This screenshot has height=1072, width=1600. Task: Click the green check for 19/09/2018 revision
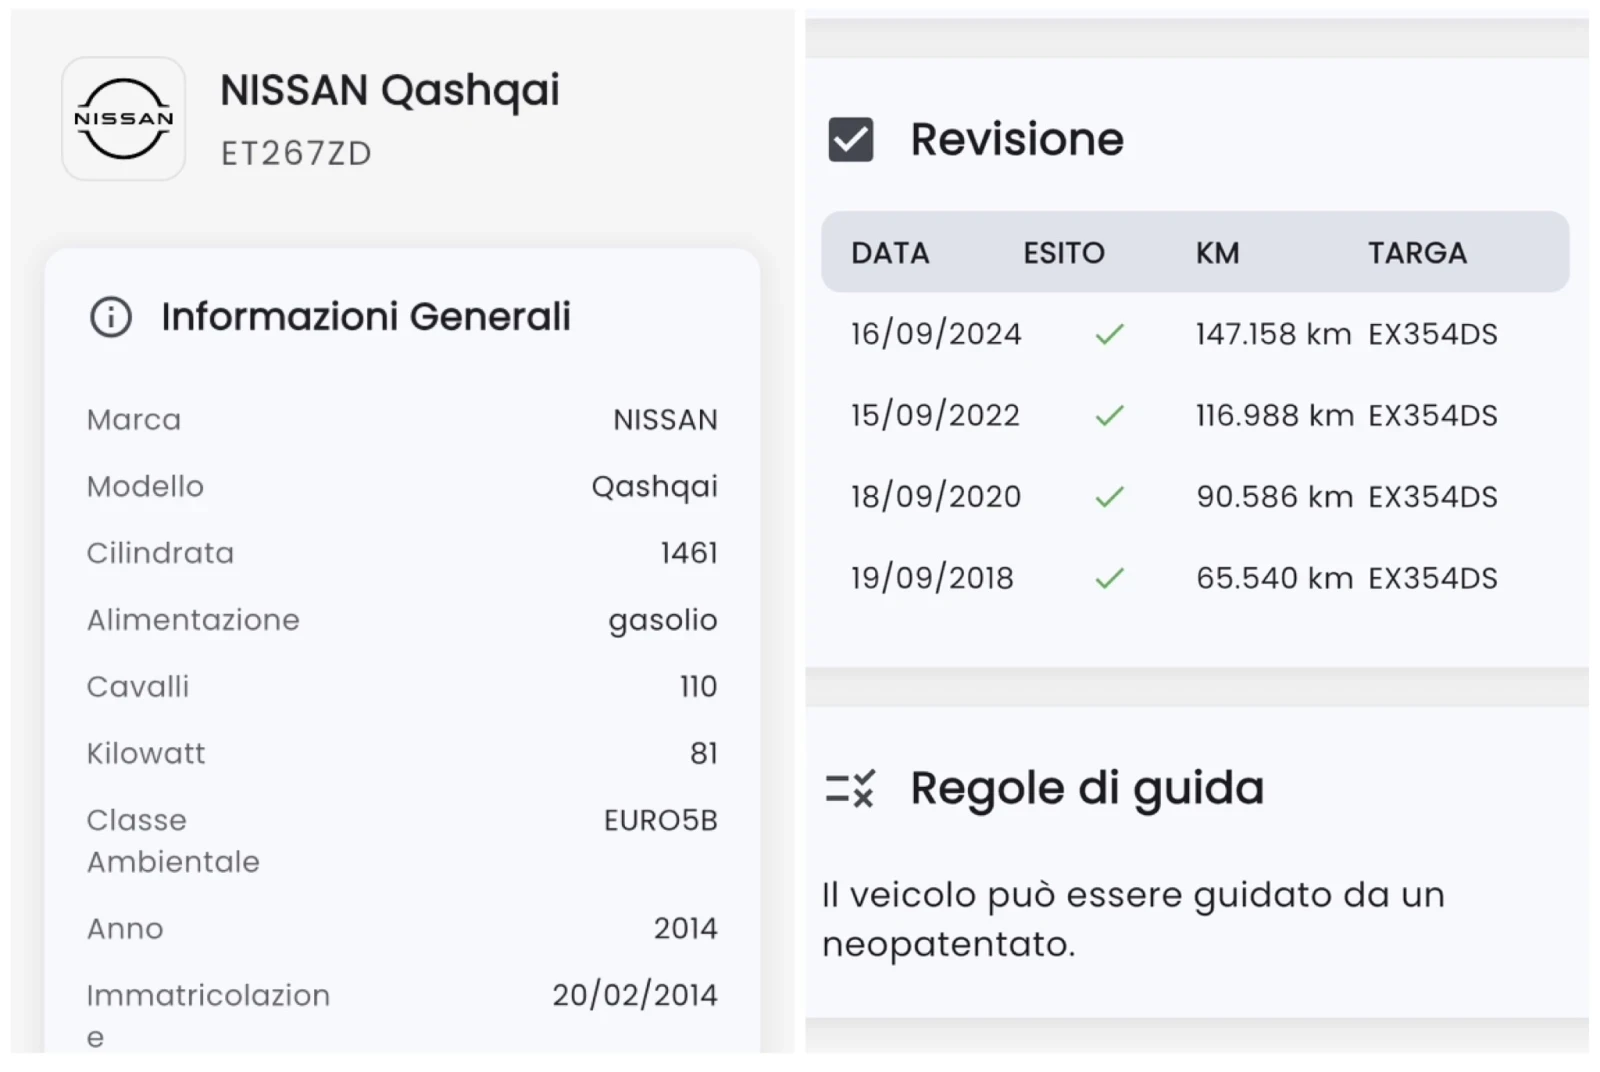[1109, 577]
